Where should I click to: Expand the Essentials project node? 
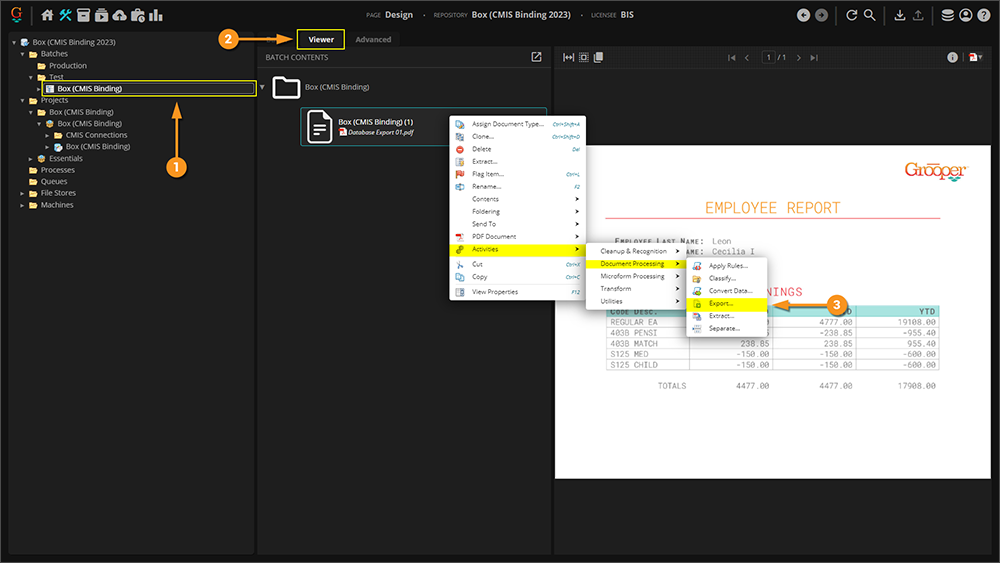(31, 158)
